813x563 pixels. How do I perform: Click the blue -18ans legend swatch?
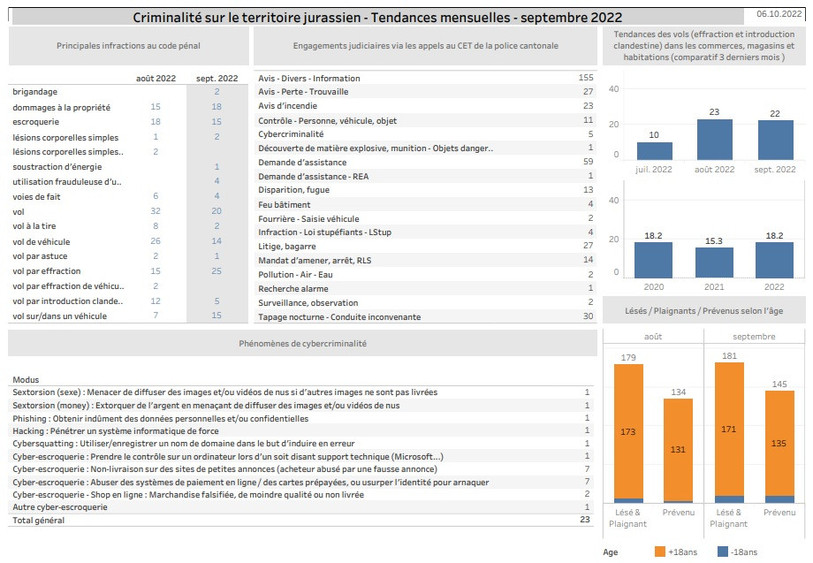click(722, 552)
